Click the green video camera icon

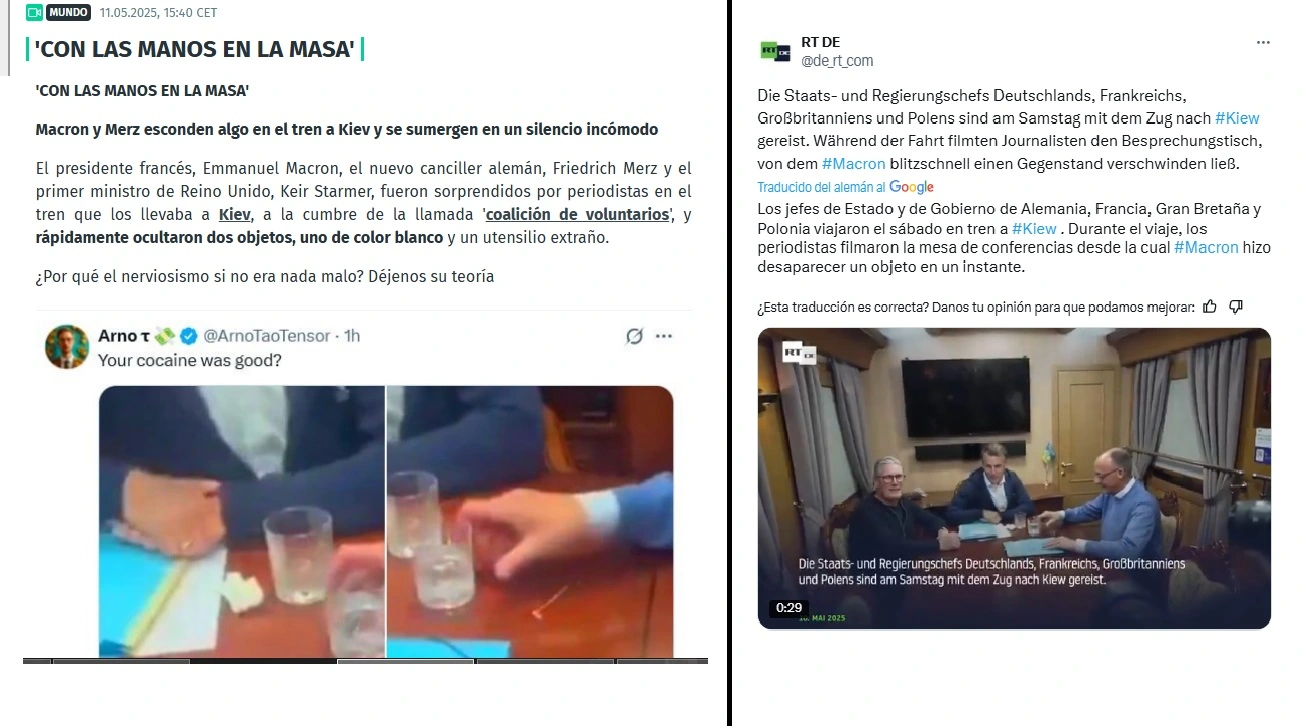click(34, 13)
